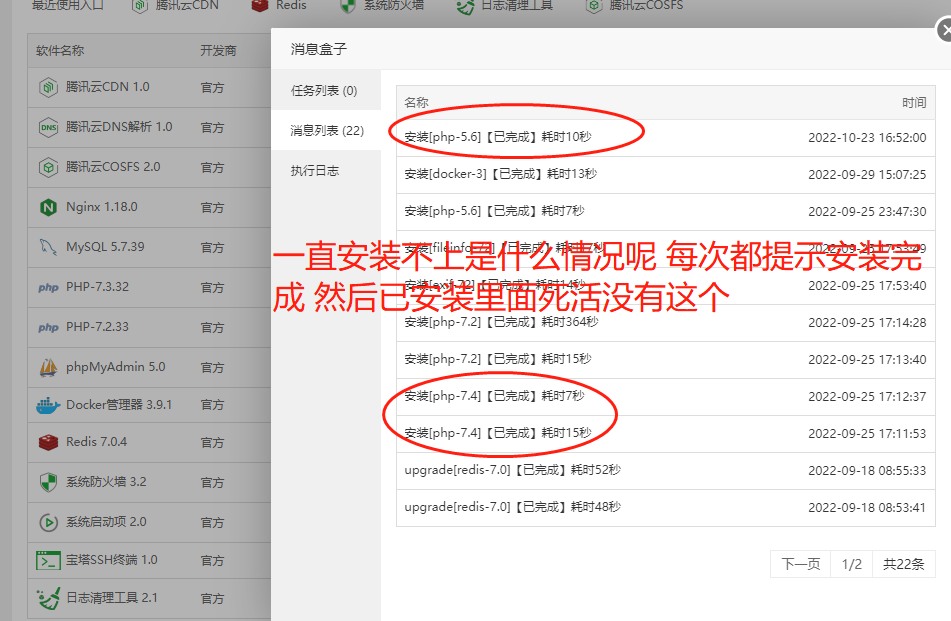Open the 日志清理工具 shortcut link at top
This screenshot has height=621, width=951.
(517, 5)
